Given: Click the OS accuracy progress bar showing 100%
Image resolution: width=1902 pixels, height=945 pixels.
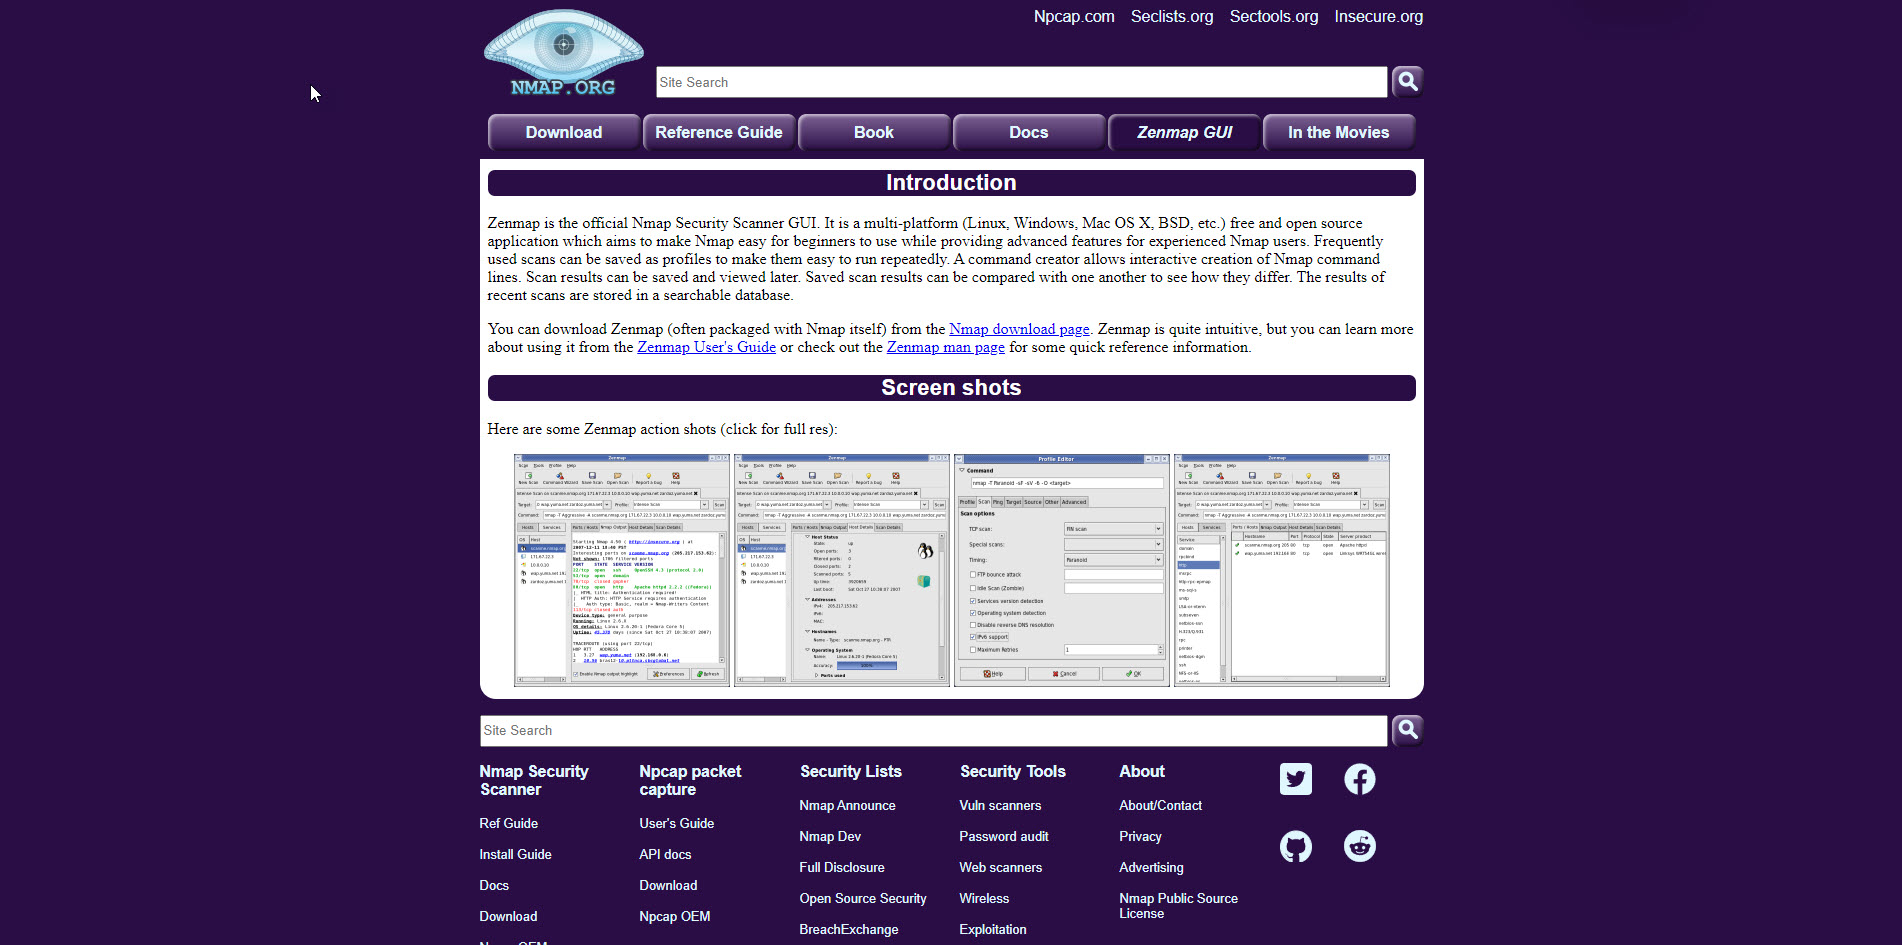Looking at the screenshot, I should pos(867,665).
